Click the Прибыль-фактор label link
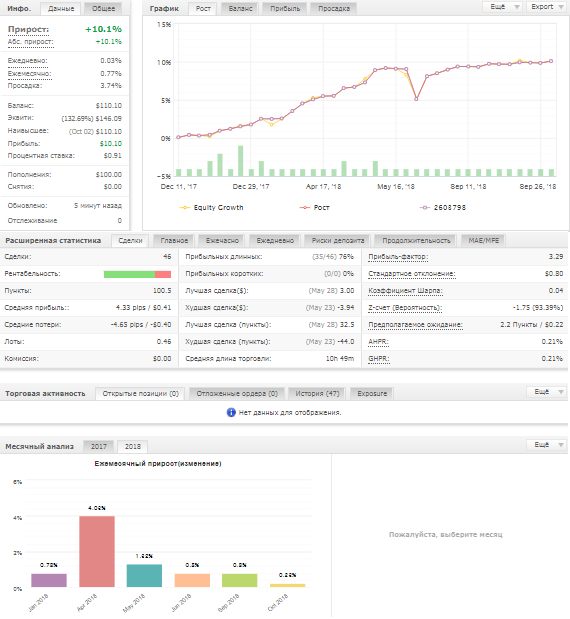The width and height of the screenshot is (570, 619). pos(398,257)
